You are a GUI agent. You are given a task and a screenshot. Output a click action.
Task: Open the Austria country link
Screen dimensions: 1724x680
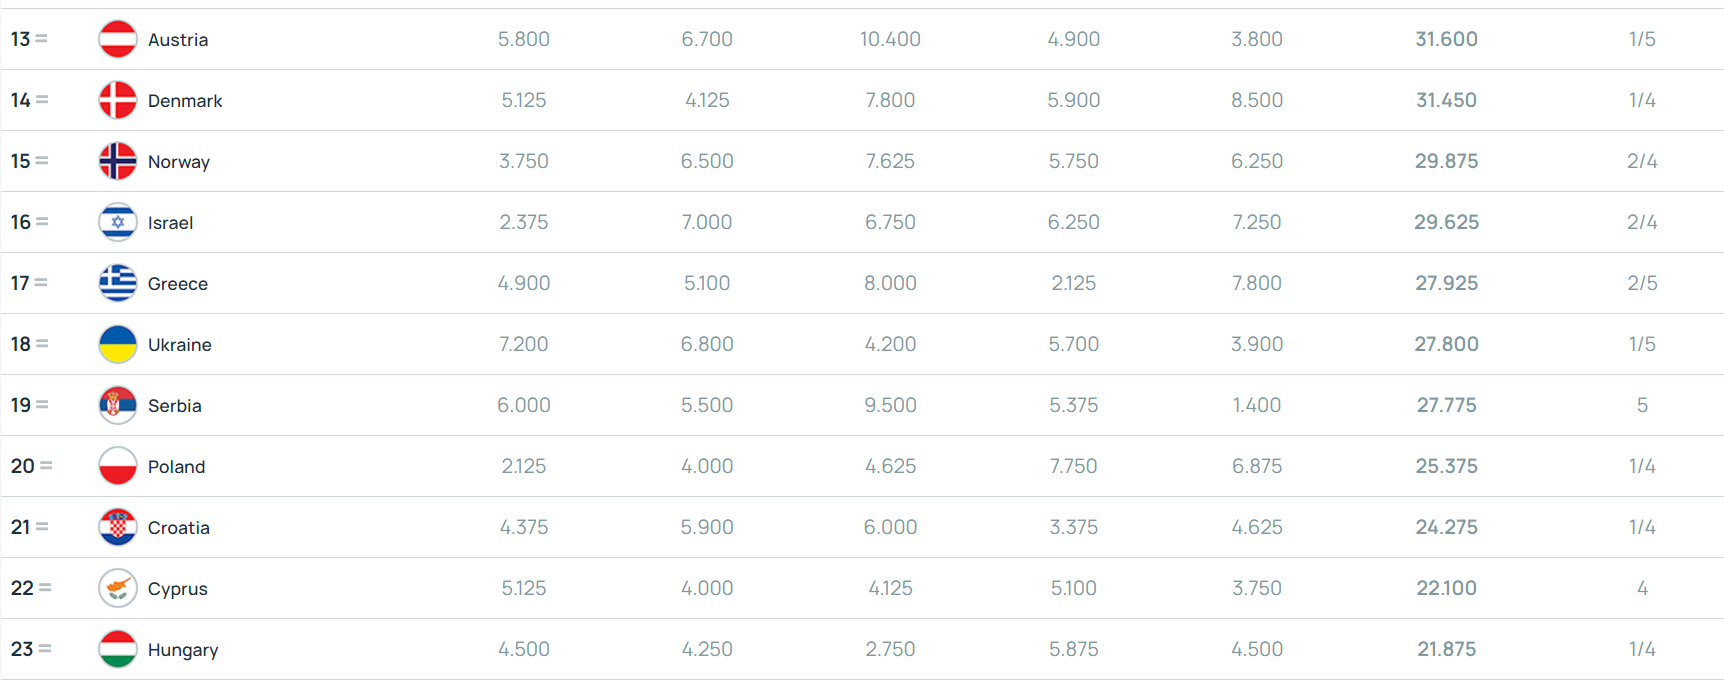[x=178, y=40]
